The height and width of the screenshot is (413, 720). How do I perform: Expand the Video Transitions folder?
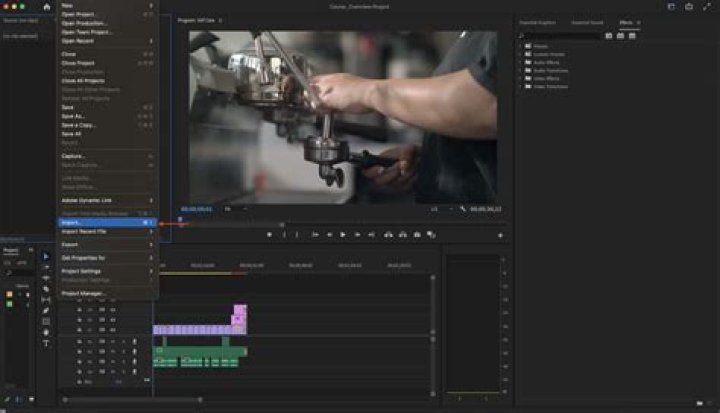coord(520,86)
